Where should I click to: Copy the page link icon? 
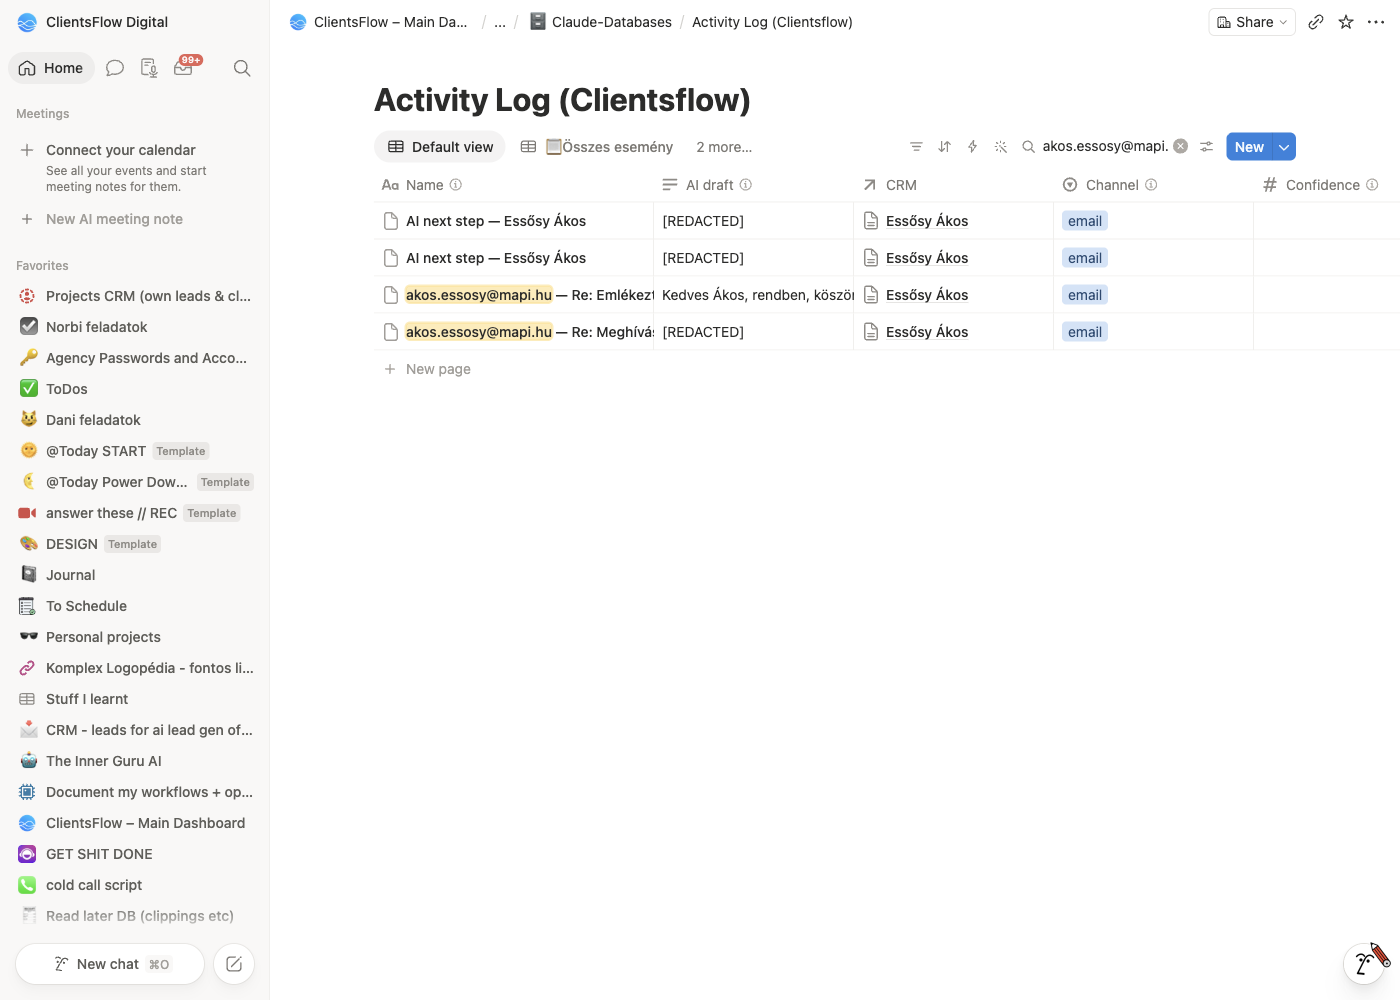pyautogui.click(x=1316, y=22)
